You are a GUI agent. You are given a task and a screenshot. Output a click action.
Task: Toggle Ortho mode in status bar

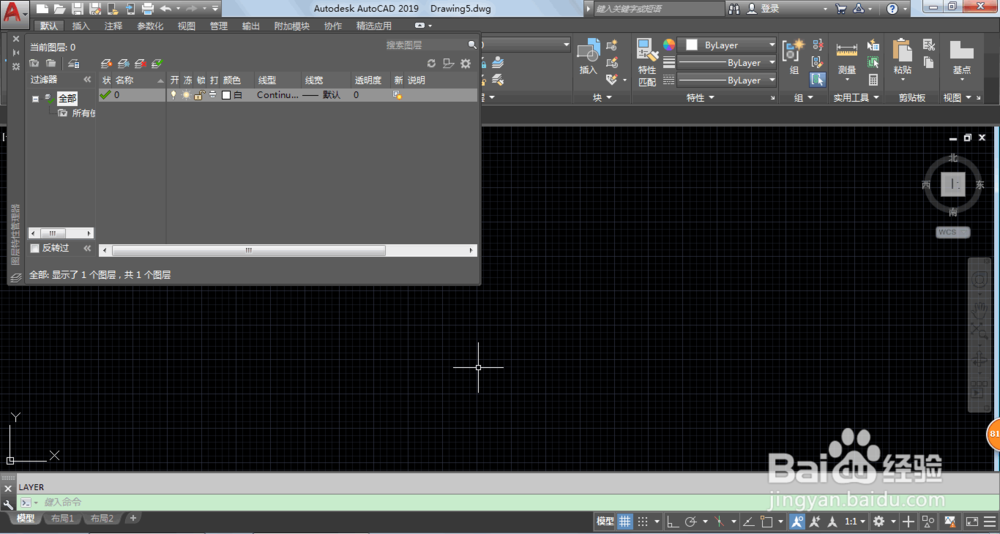tap(672, 522)
